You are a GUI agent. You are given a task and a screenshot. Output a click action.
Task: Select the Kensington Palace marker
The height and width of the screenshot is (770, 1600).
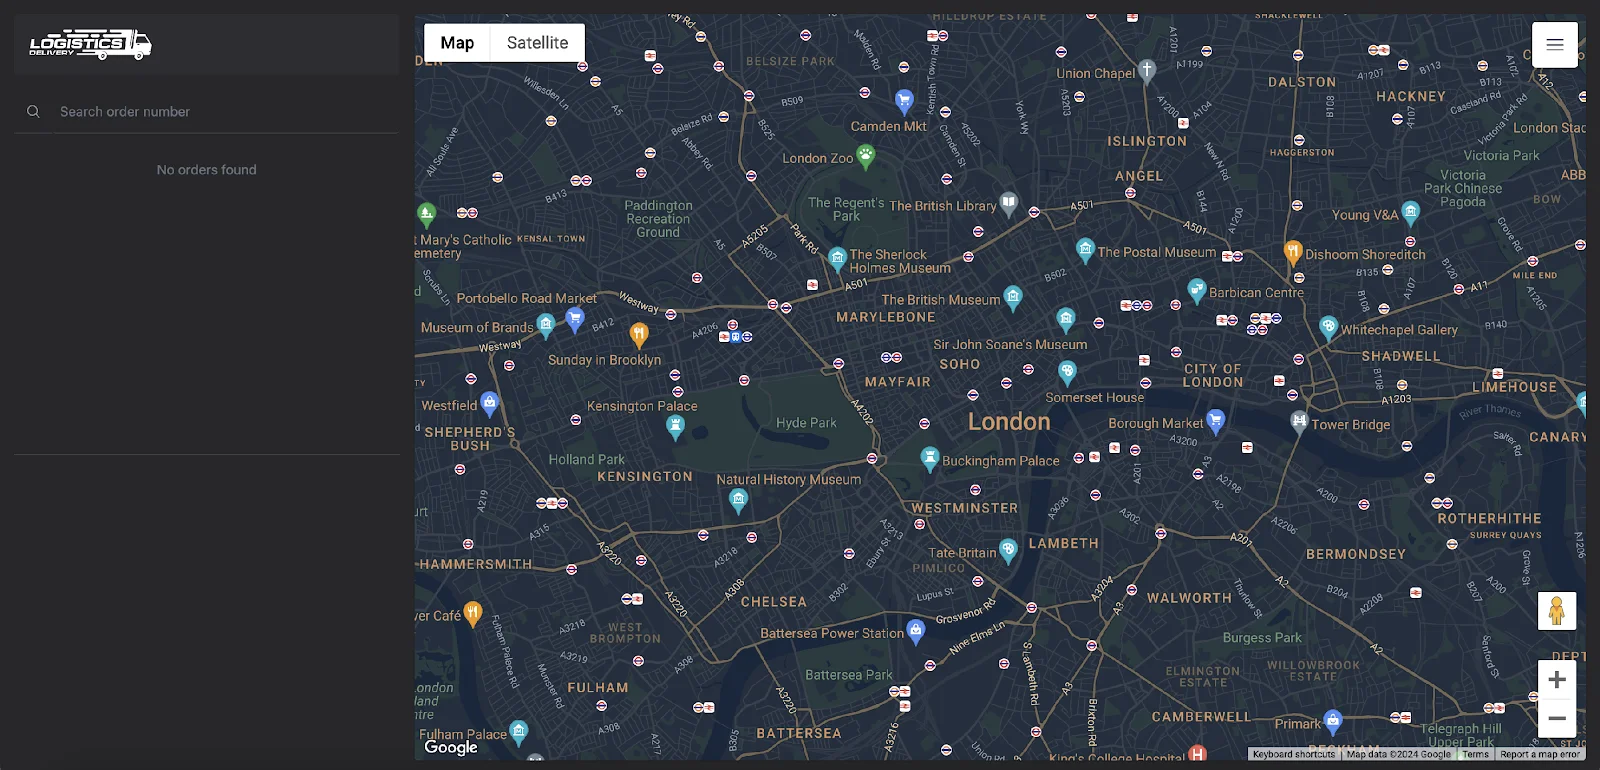coord(675,427)
